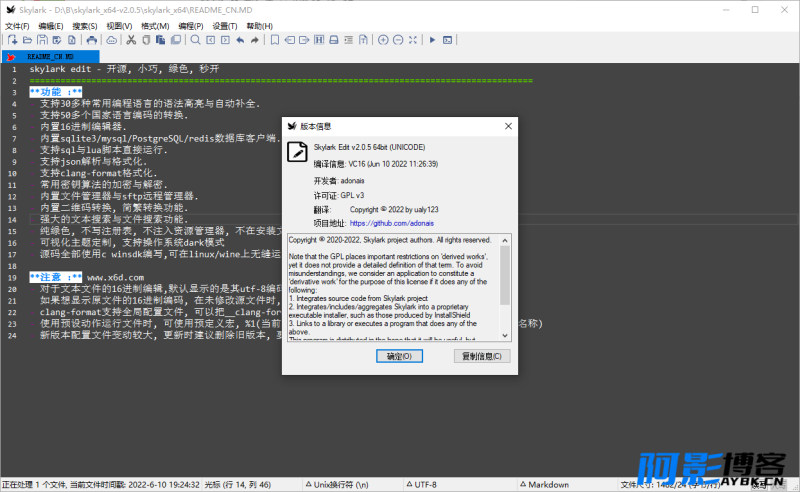The height and width of the screenshot is (492, 800).
Task: Open the 文件(F) menu
Action: [x=17, y=26]
